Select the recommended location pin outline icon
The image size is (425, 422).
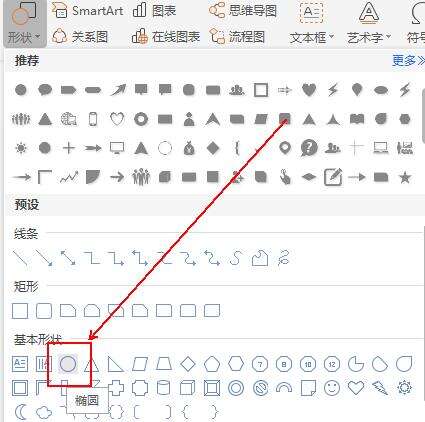285,148
